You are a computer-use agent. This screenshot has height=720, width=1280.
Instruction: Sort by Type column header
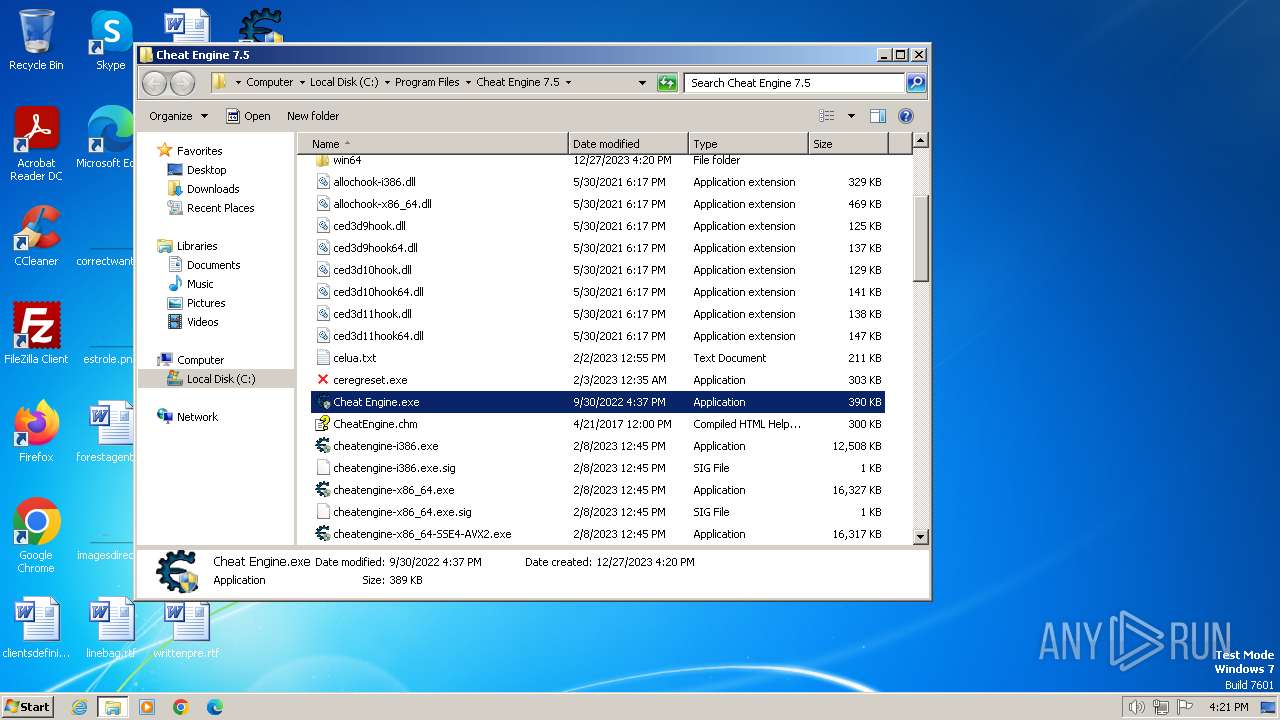[x=748, y=144]
